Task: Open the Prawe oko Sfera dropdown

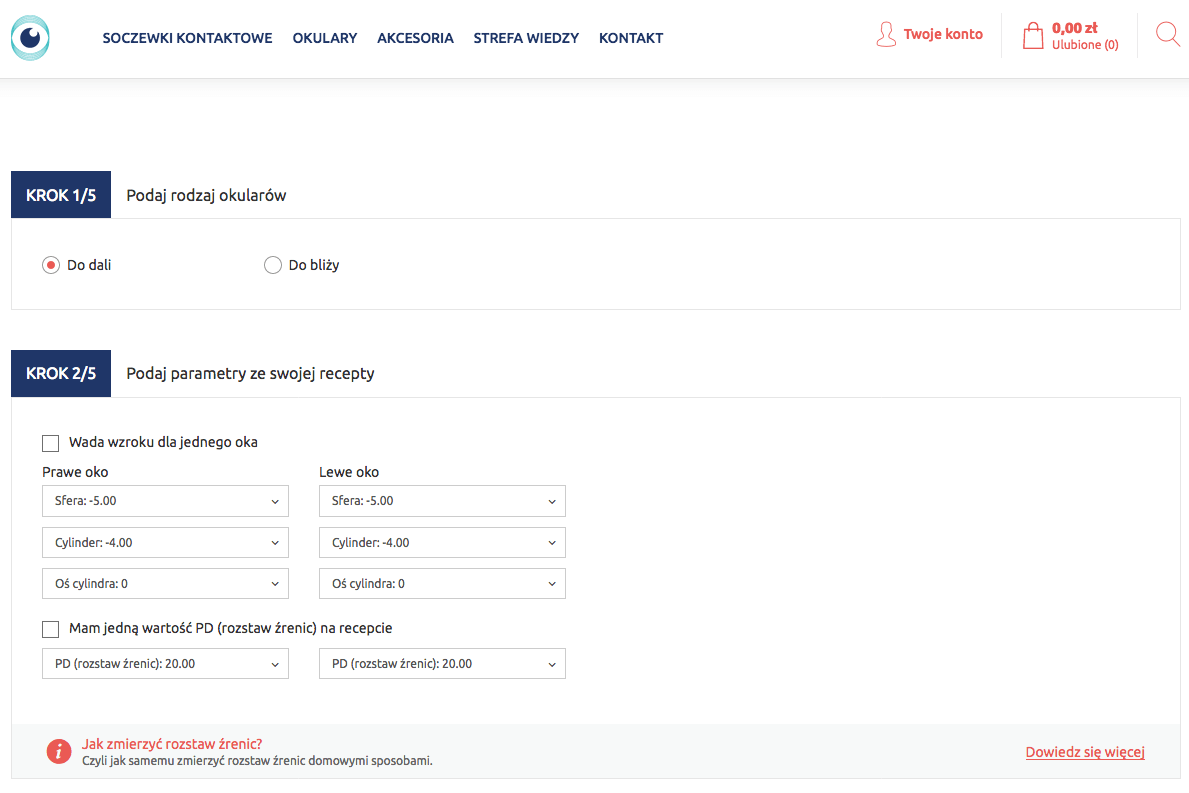Action: click(165, 501)
